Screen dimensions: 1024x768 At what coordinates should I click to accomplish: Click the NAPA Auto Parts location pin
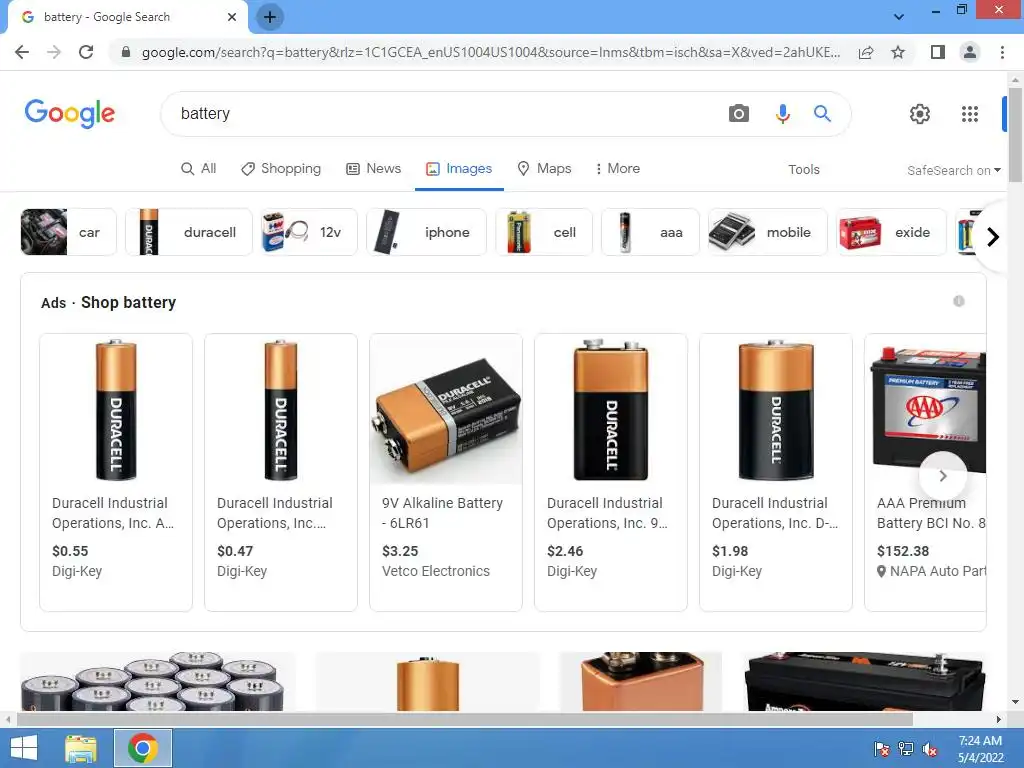[x=881, y=571]
